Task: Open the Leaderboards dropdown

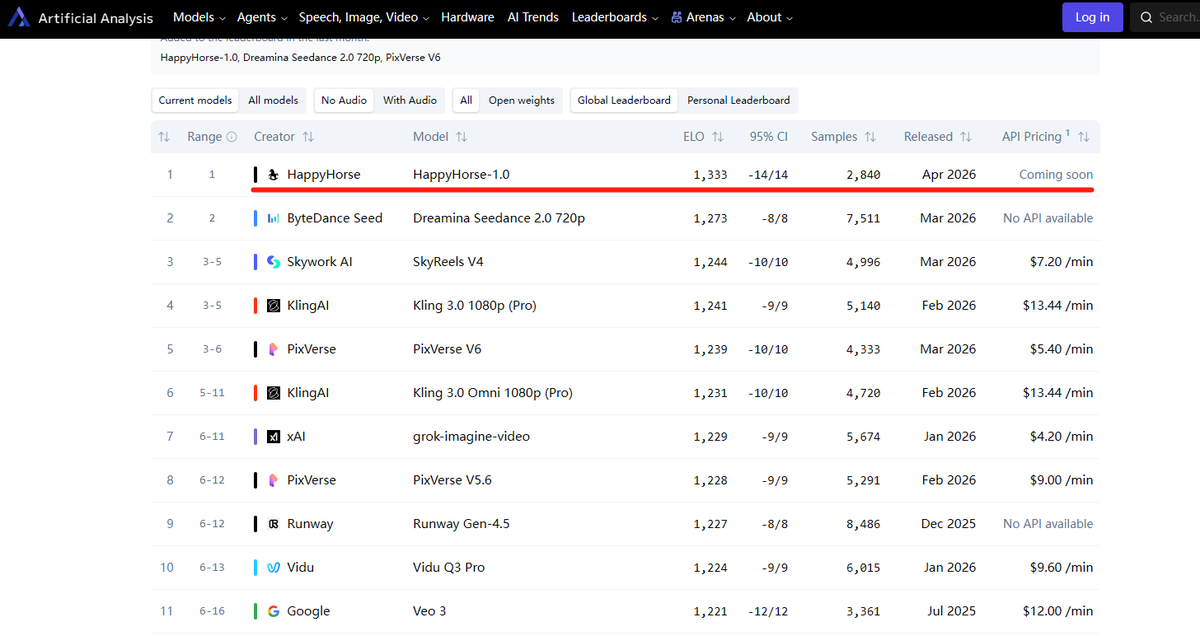Action: coord(614,17)
